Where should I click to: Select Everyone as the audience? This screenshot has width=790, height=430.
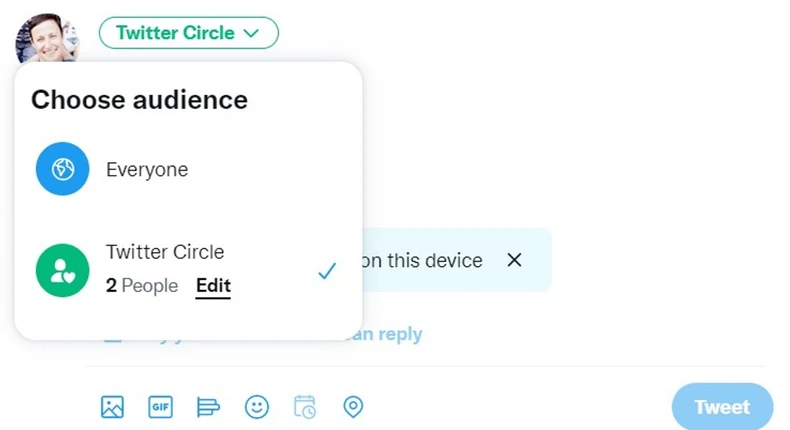pyautogui.click(x=147, y=170)
